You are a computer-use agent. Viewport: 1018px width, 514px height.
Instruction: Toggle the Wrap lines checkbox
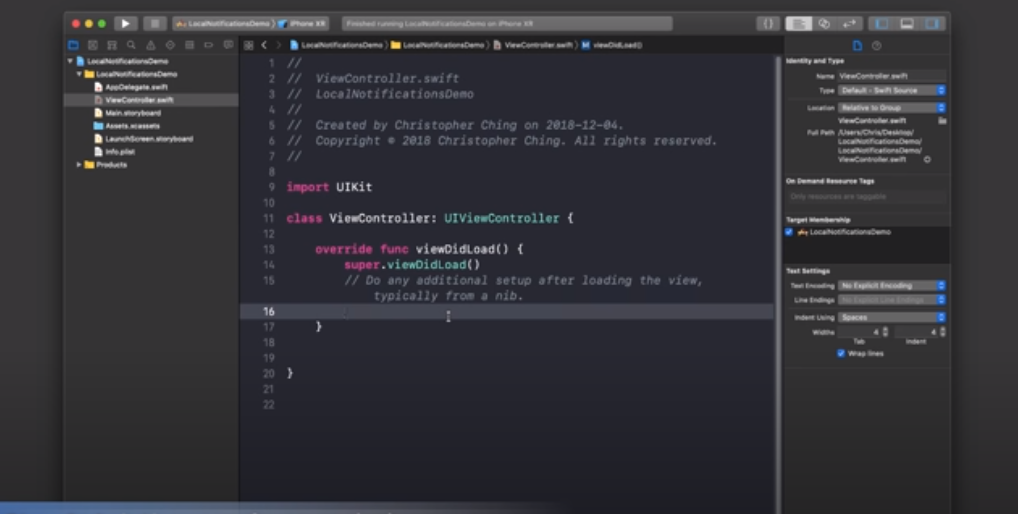(841, 354)
